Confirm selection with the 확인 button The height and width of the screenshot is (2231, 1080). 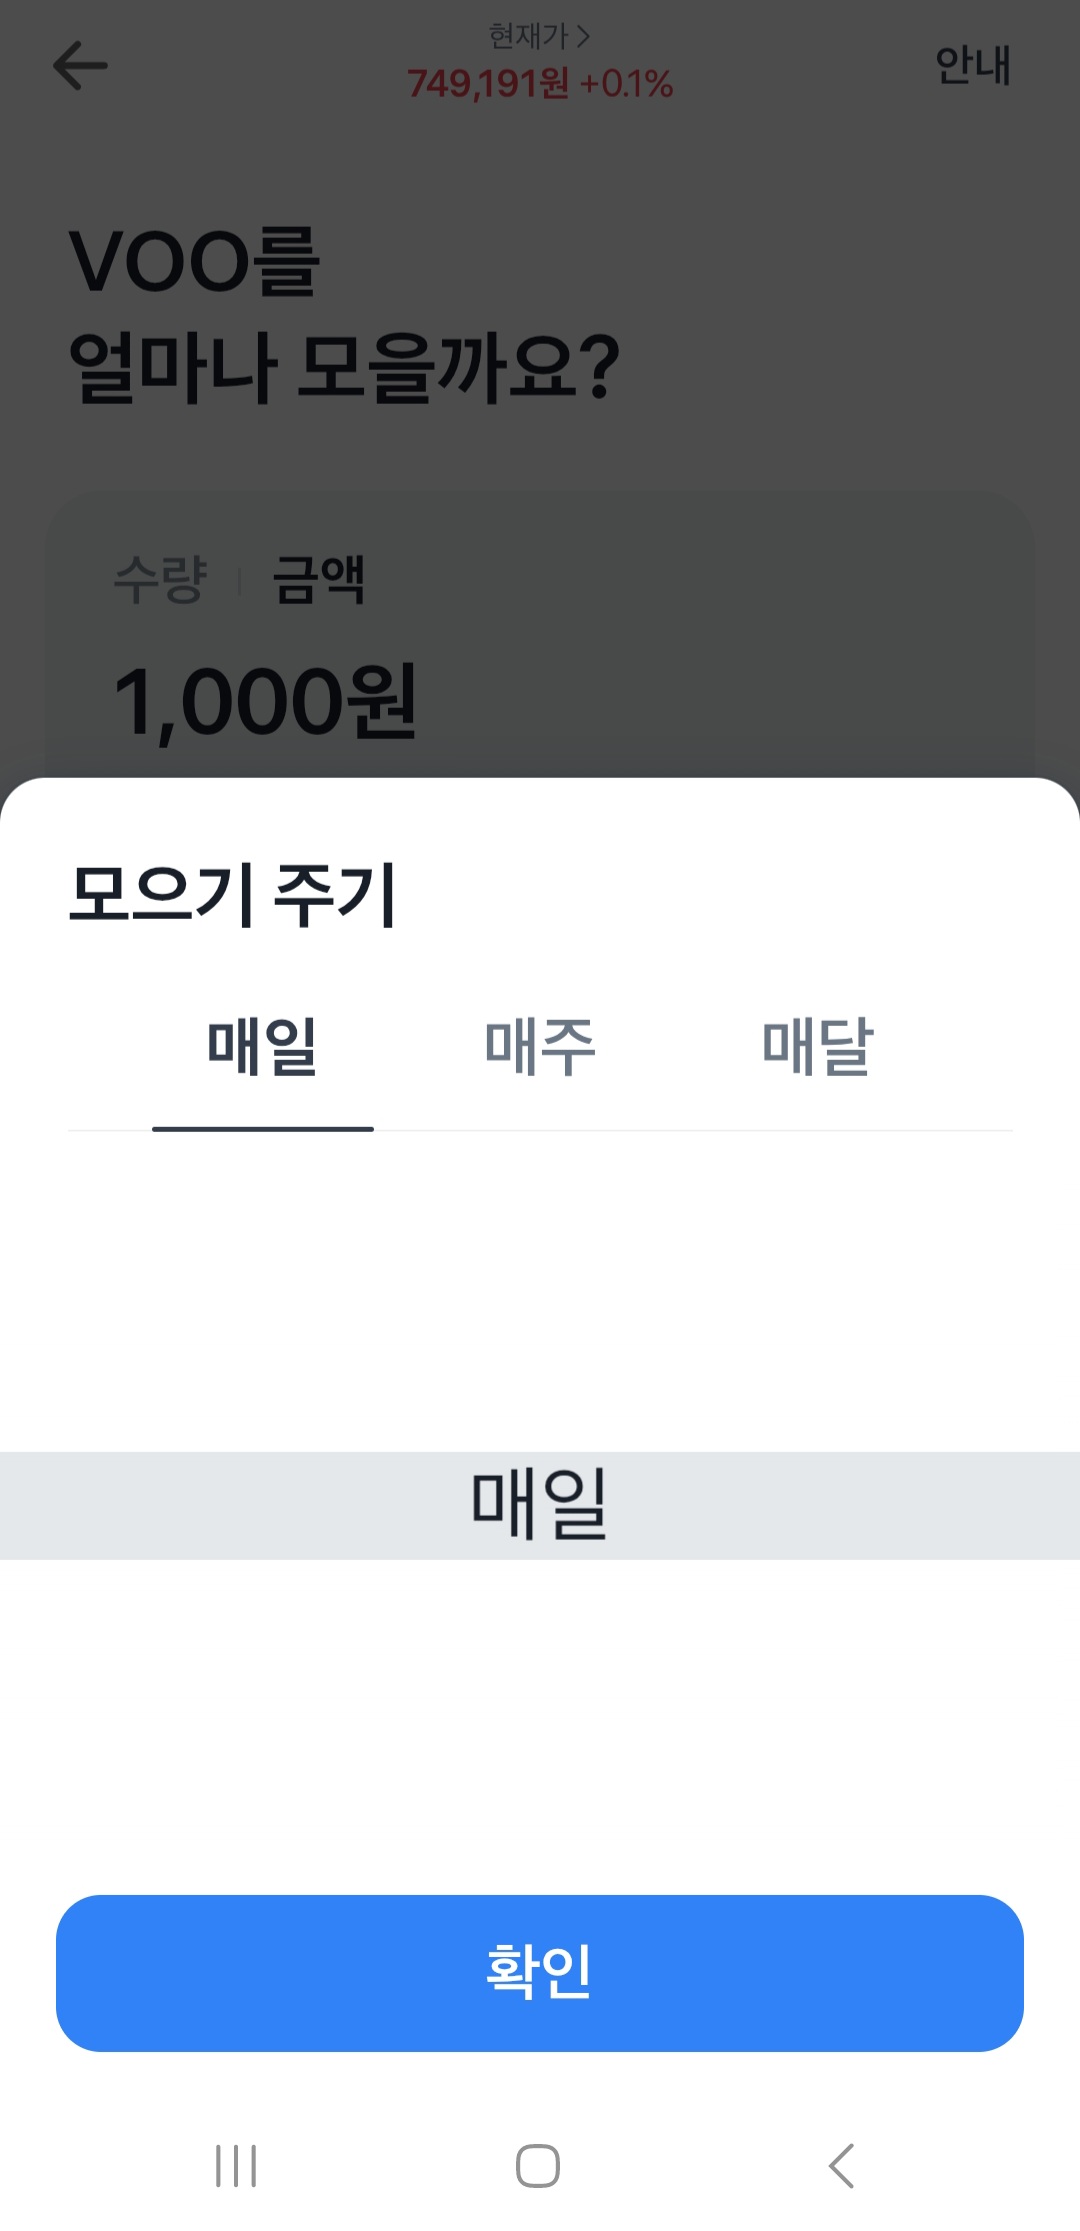tap(540, 1972)
